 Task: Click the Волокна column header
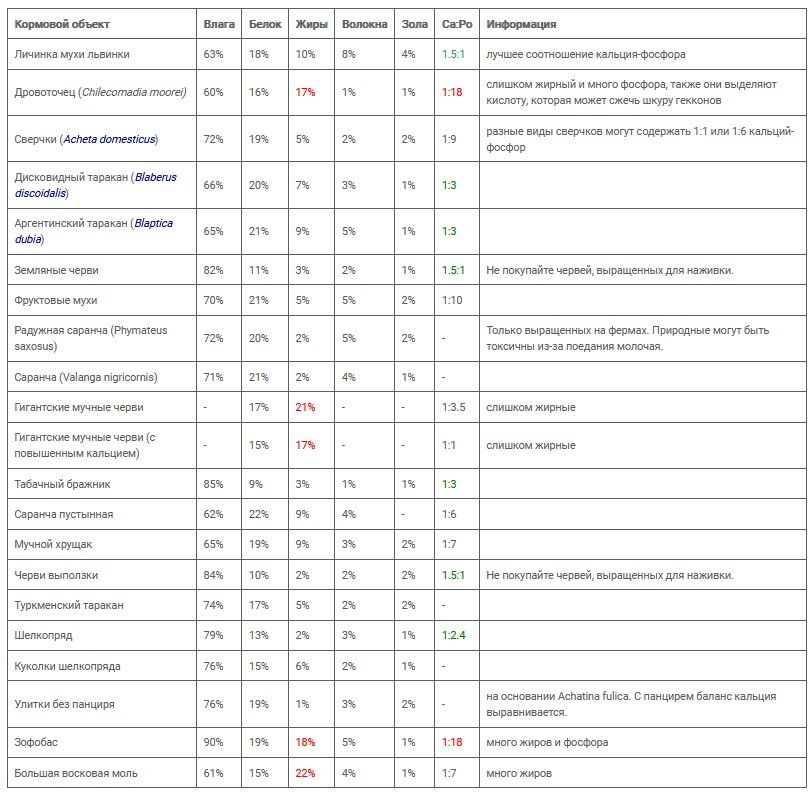pyautogui.click(x=364, y=24)
